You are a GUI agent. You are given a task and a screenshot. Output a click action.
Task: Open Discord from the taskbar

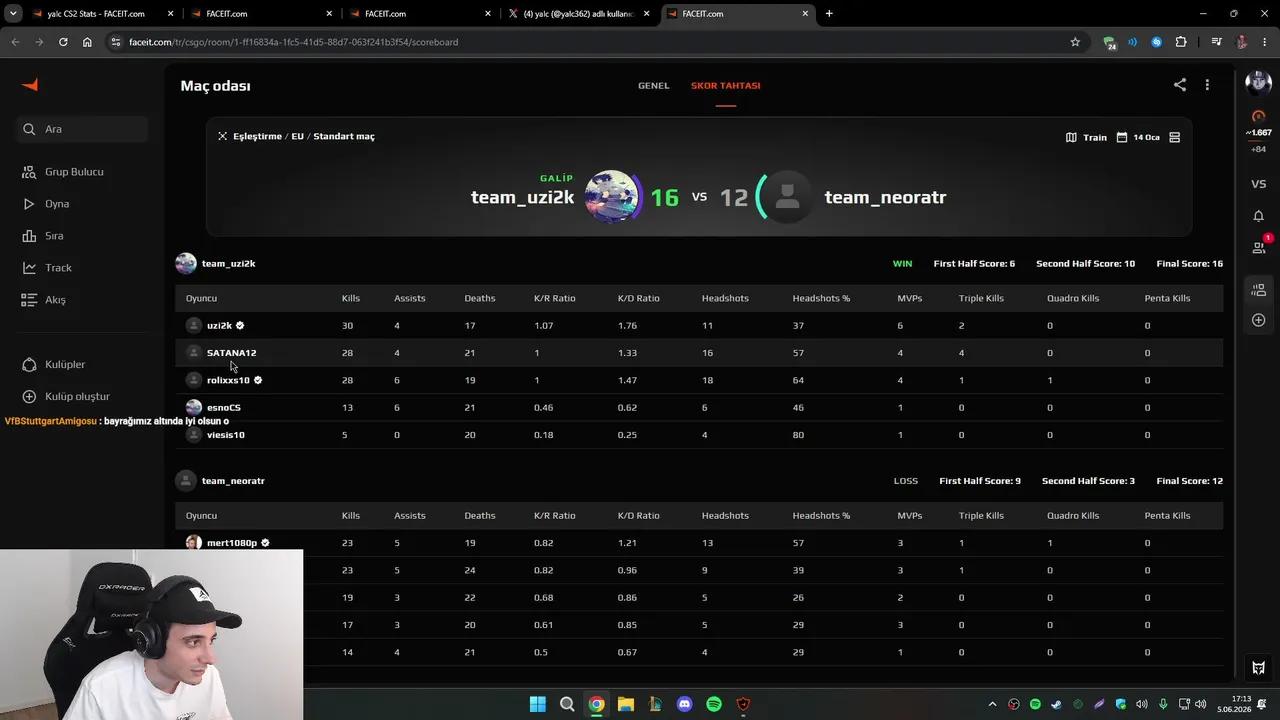[684, 704]
